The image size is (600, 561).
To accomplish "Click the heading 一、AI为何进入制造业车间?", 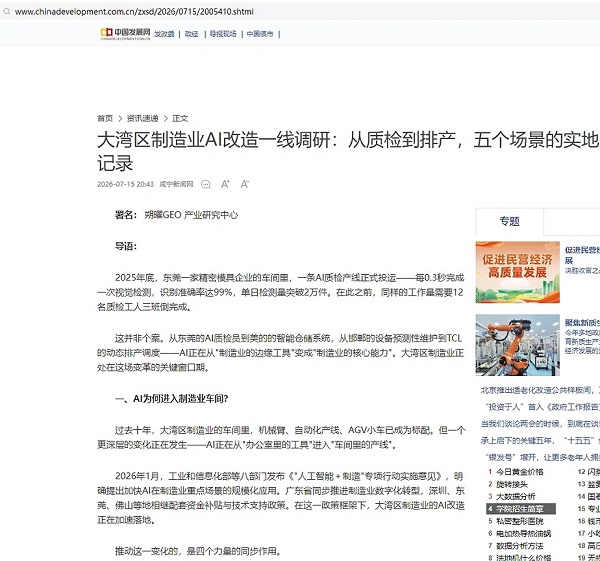I will point(171,399).
